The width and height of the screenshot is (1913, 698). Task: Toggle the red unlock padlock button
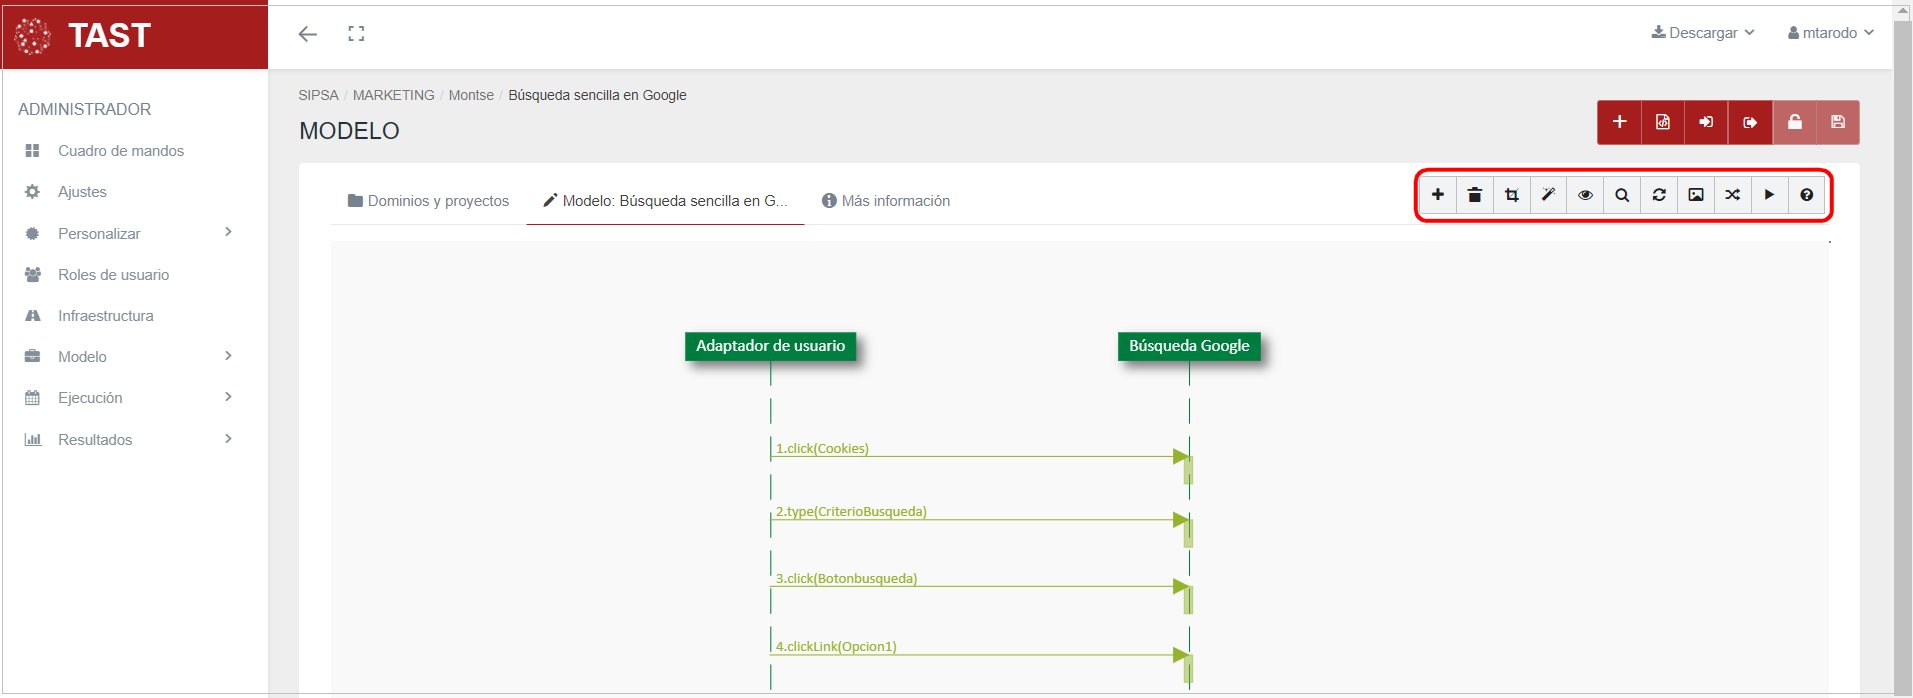(1794, 122)
